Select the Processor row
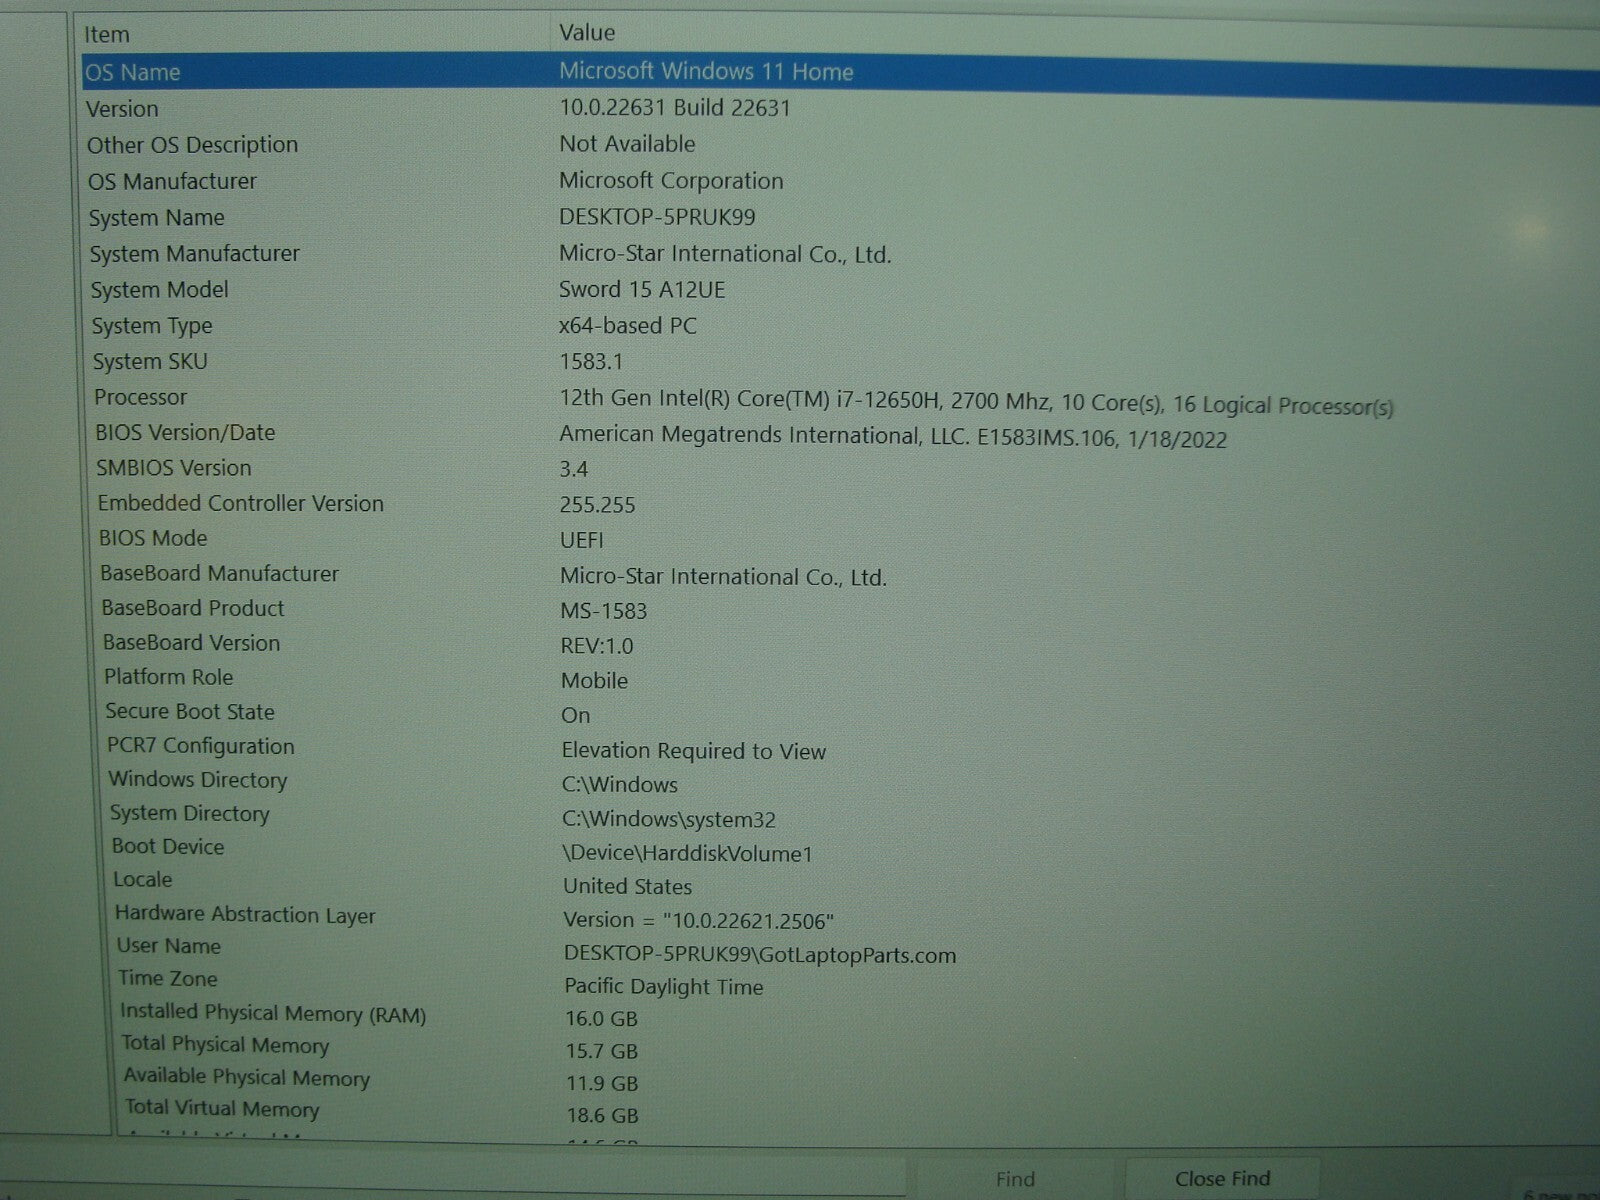The width and height of the screenshot is (1600, 1200). click(x=140, y=397)
